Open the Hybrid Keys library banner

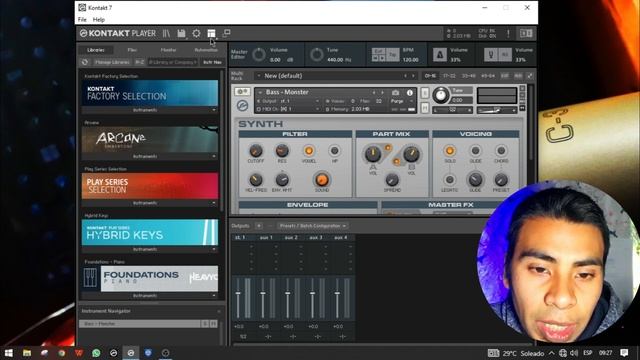click(150, 232)
